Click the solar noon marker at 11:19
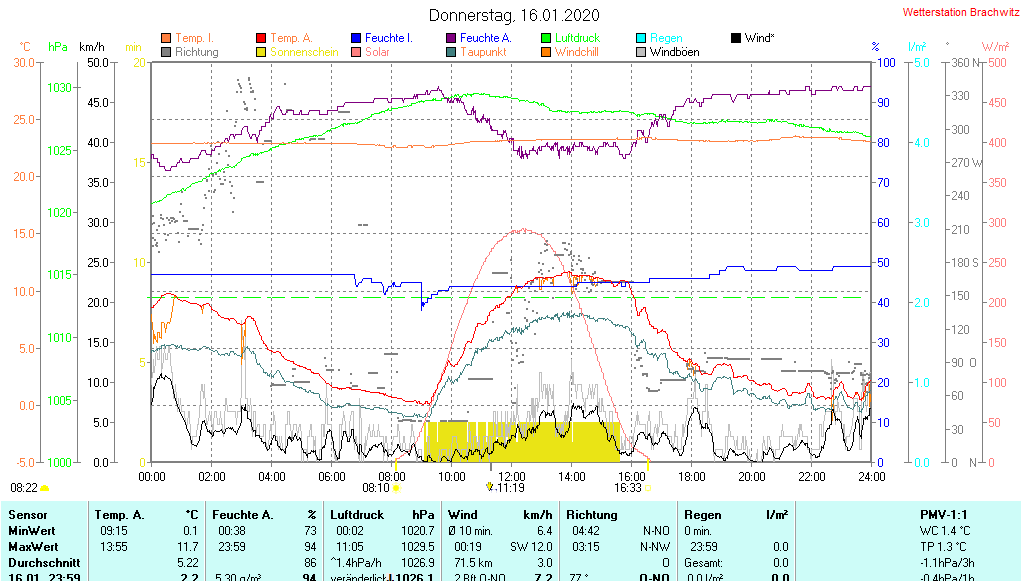The height and width of the screenshot is (581, 1021). [489, 487]
